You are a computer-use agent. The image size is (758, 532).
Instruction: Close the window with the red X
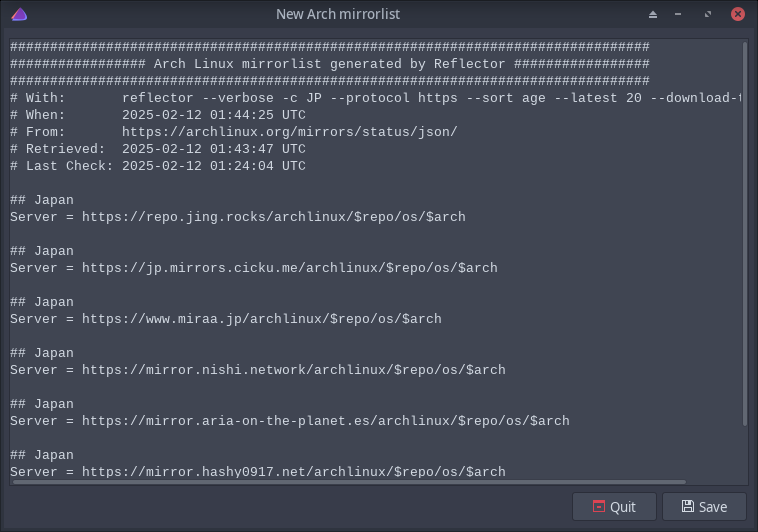coord(738,15)
